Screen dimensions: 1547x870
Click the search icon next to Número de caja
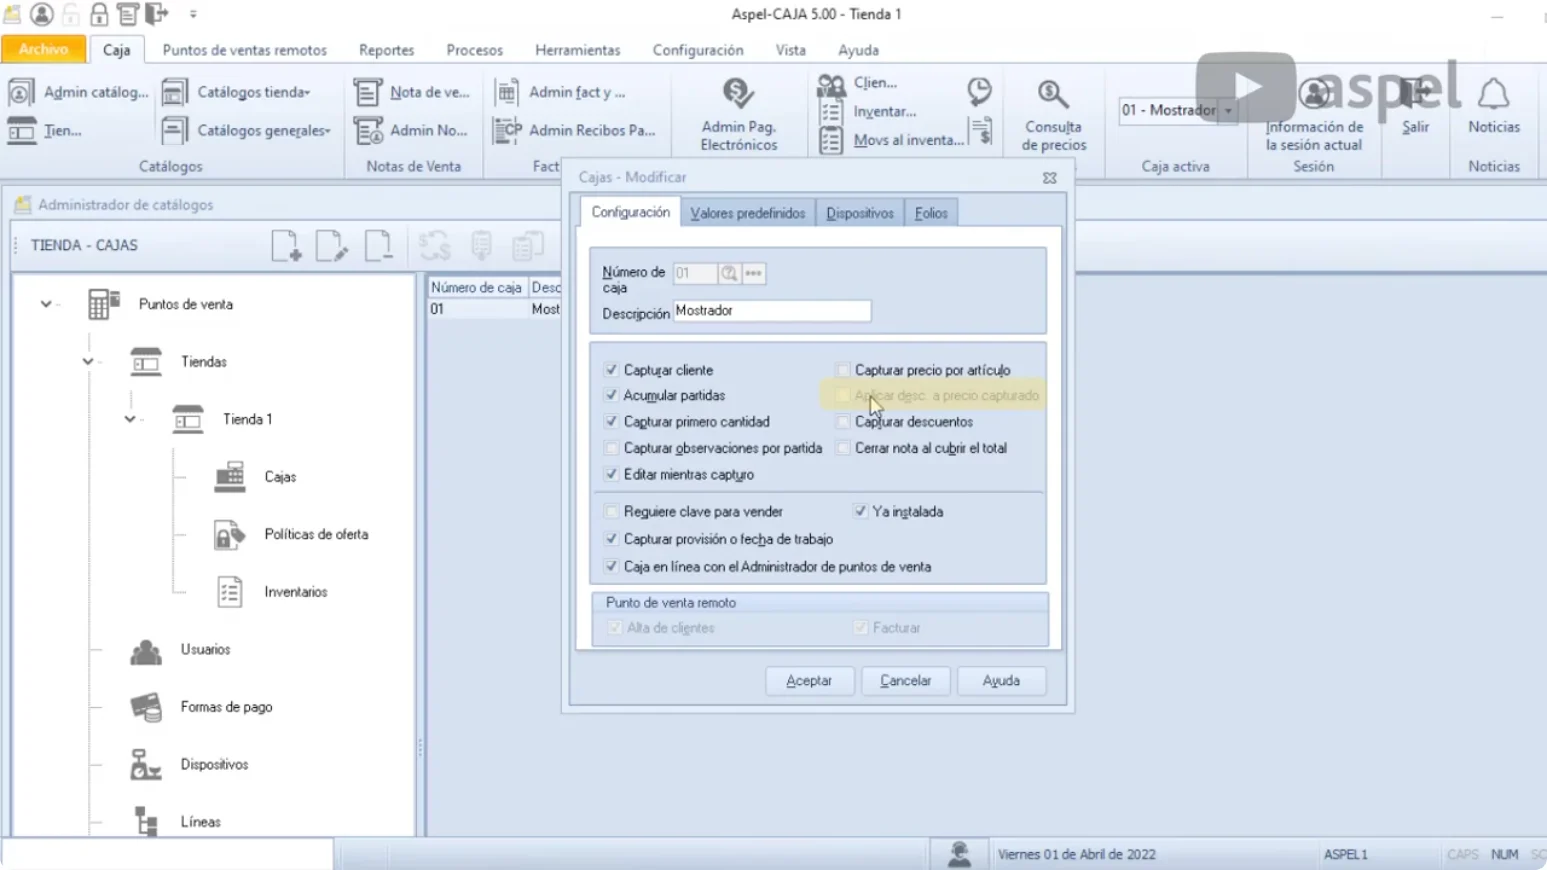tap(729, 273)
